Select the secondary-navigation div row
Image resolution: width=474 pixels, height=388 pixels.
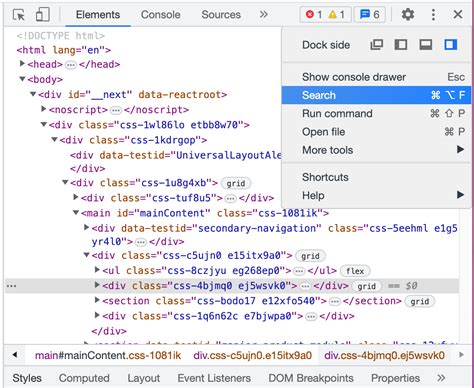(274, 235)
